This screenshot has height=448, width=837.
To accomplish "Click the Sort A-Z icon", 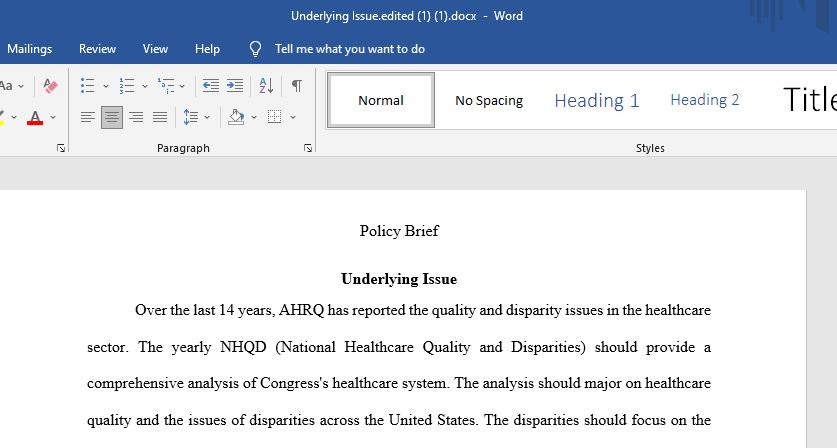I will [x=266, y=85].
